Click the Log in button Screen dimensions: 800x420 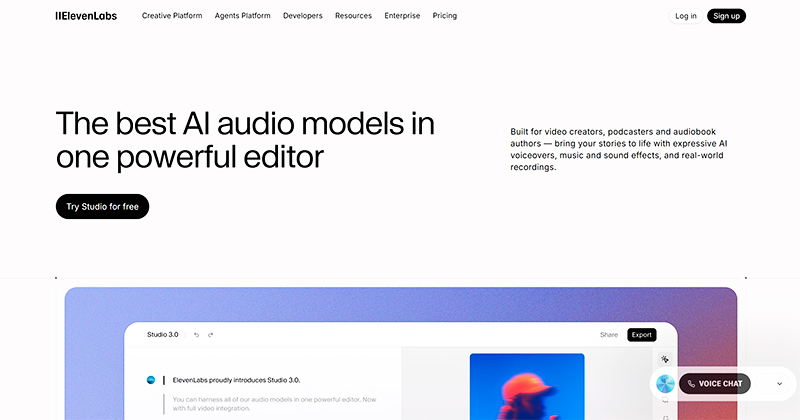pos(686,16)
